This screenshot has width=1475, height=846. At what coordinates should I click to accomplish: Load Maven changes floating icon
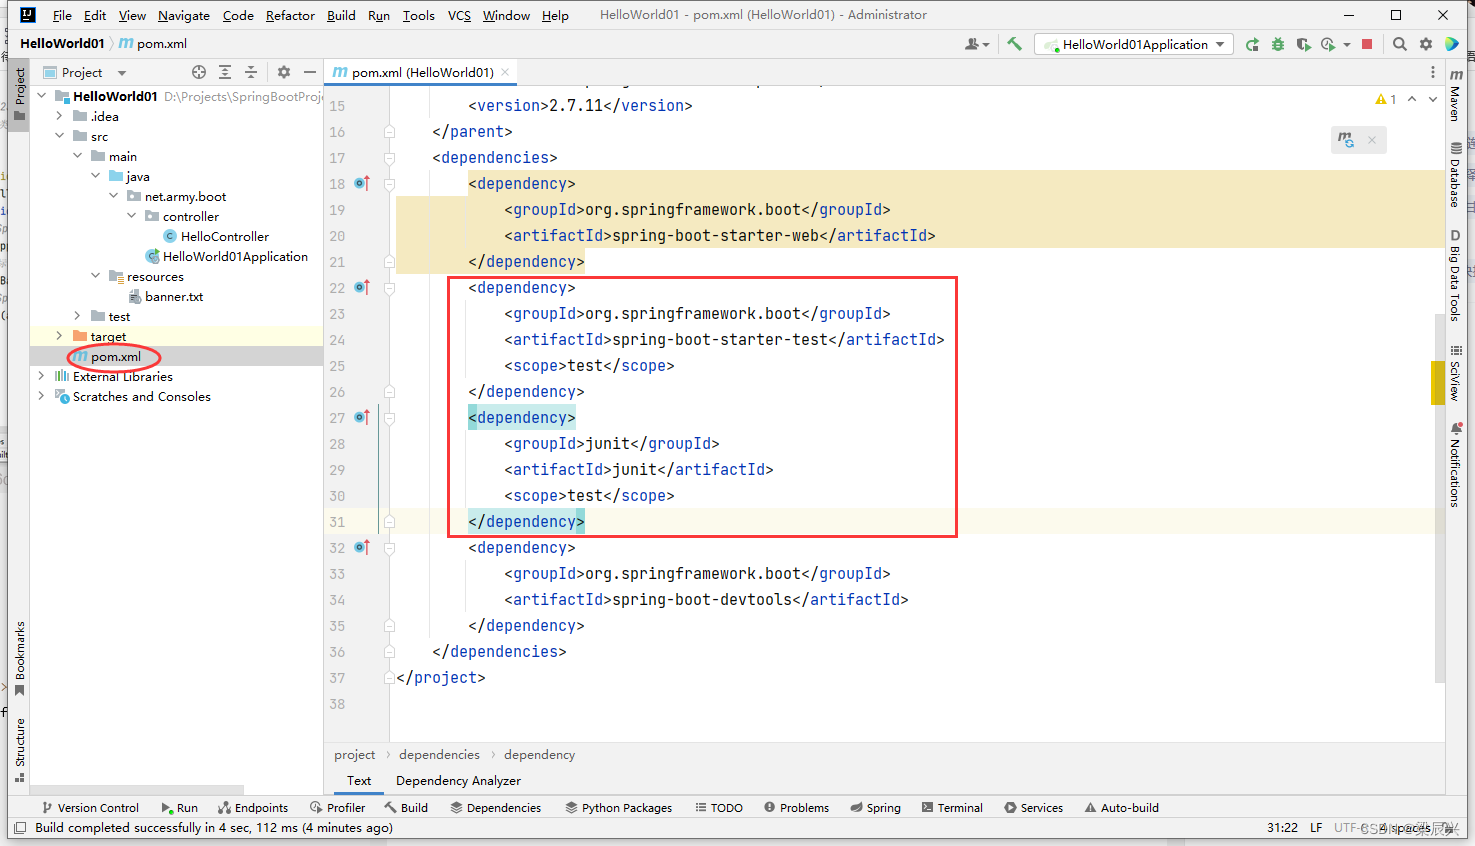pyautogui.click(x=1346, y=140)
